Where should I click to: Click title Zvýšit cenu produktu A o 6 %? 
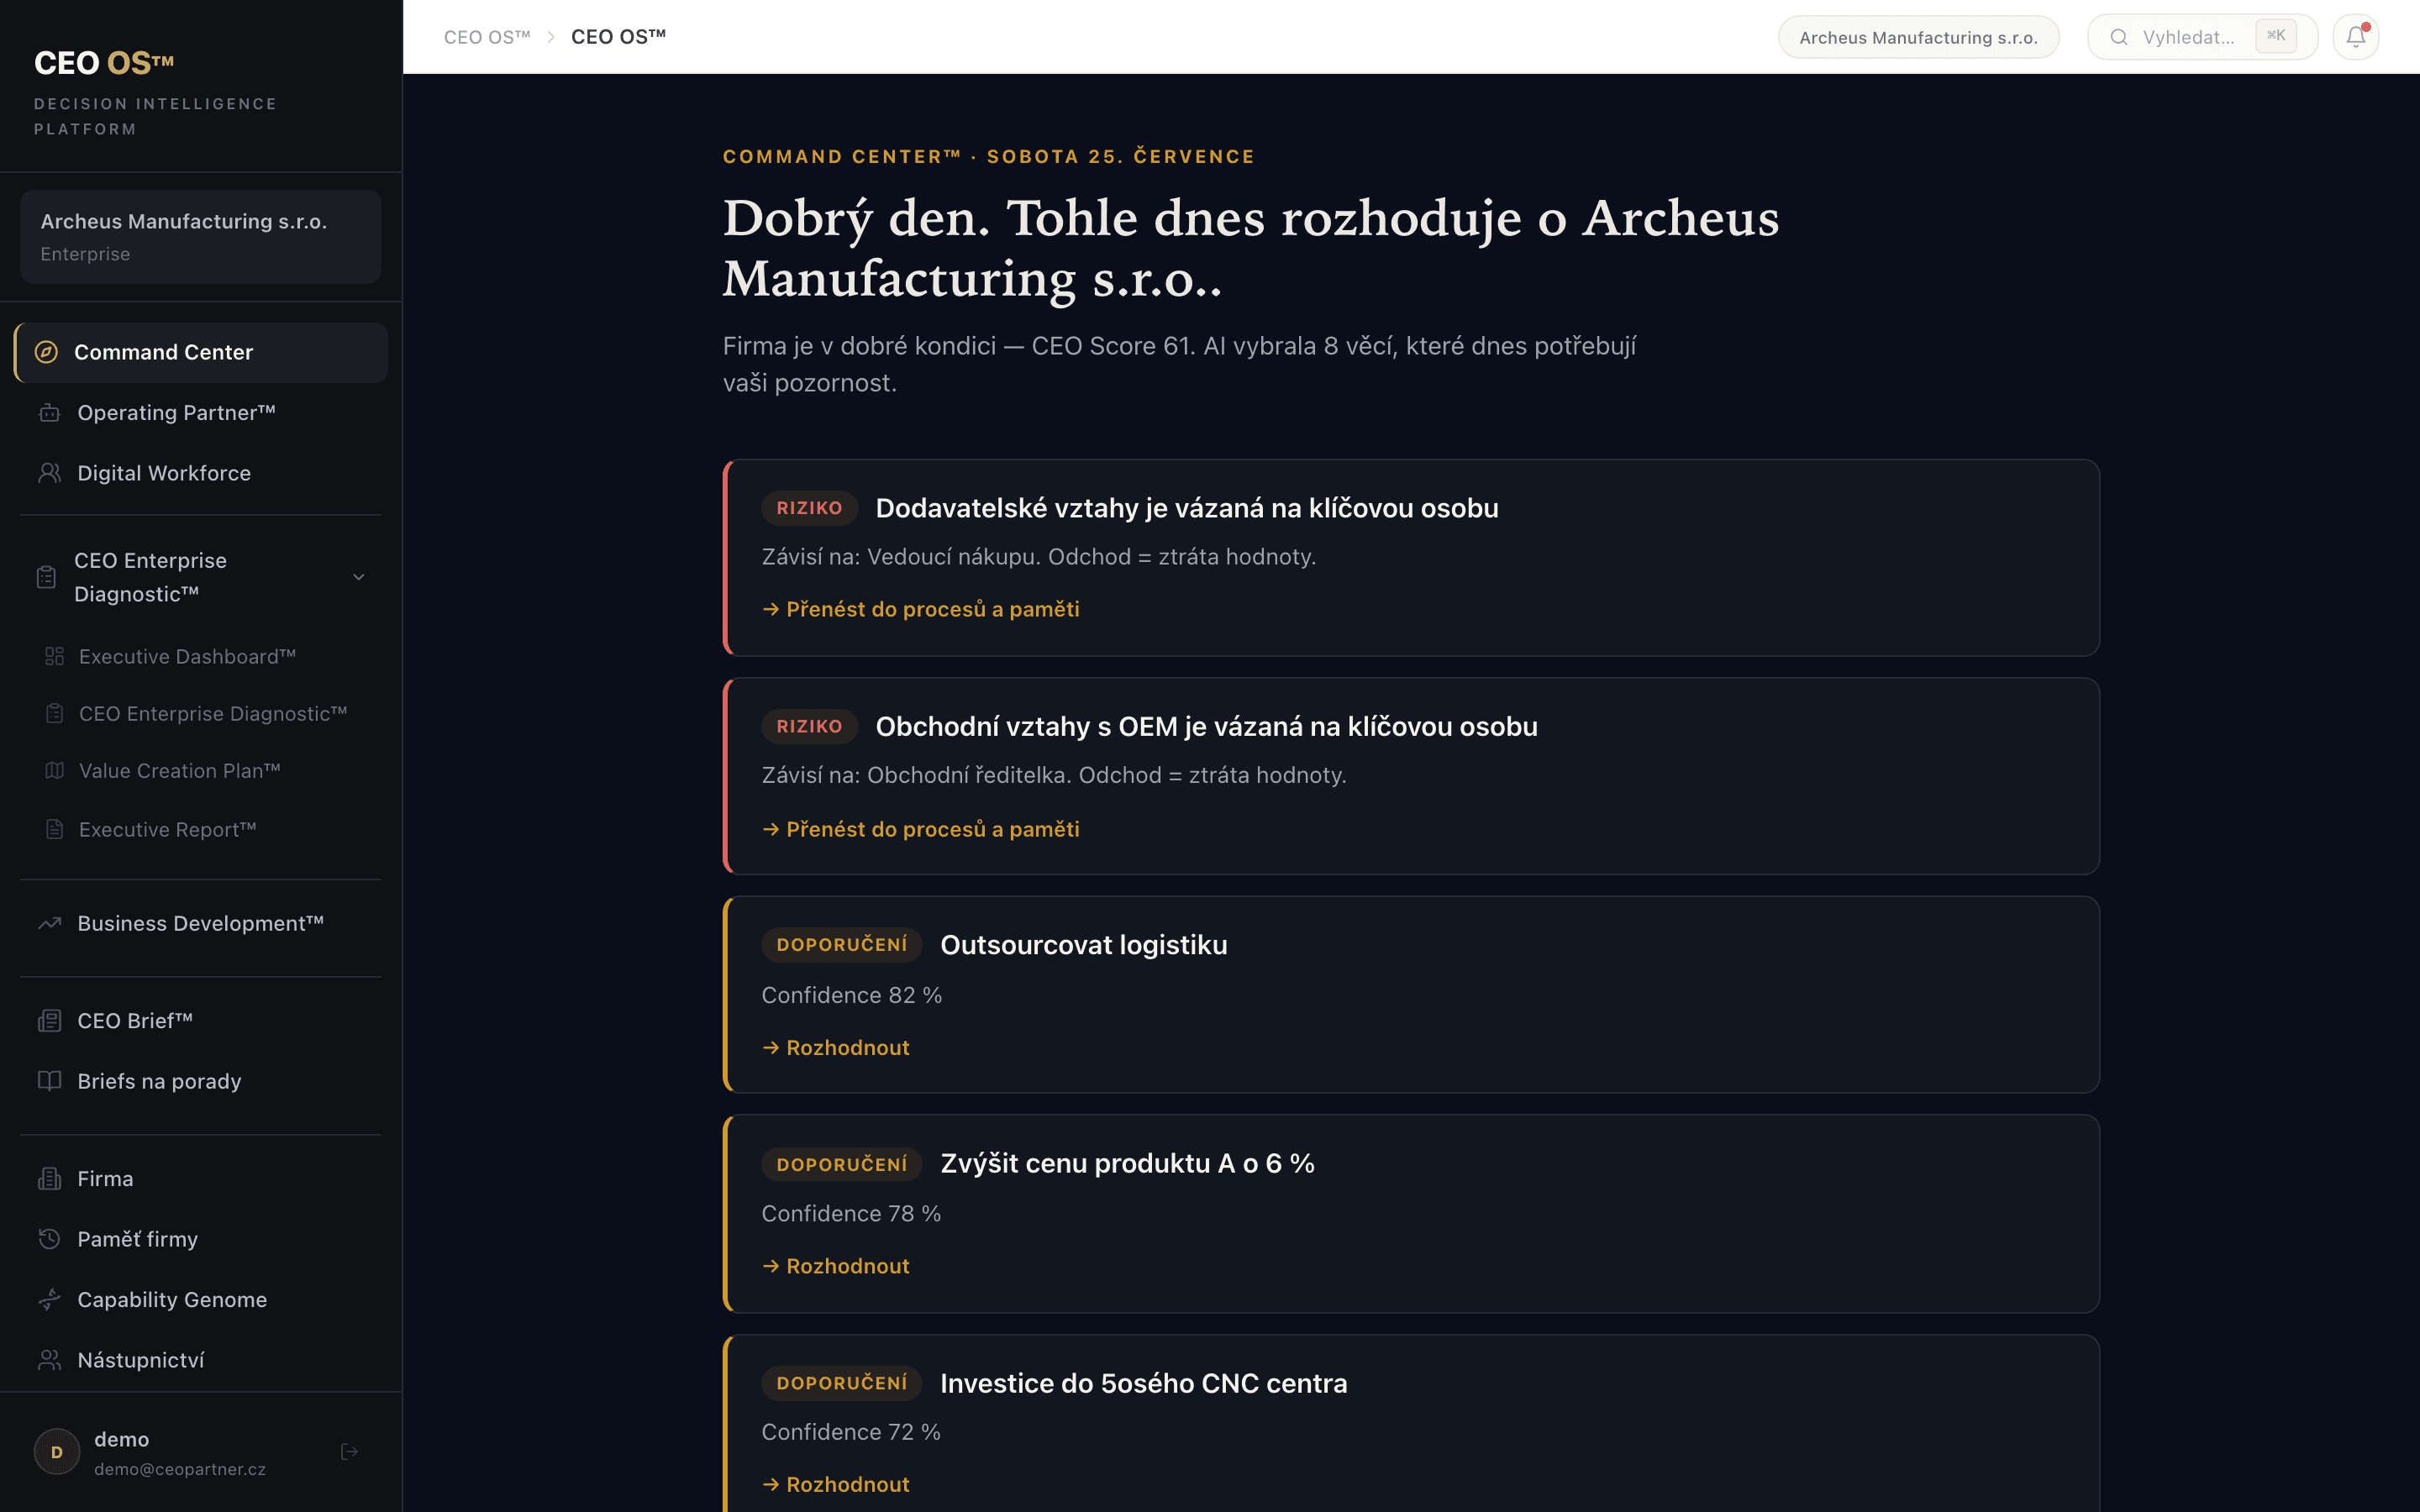click(x=1127, y=1163)
